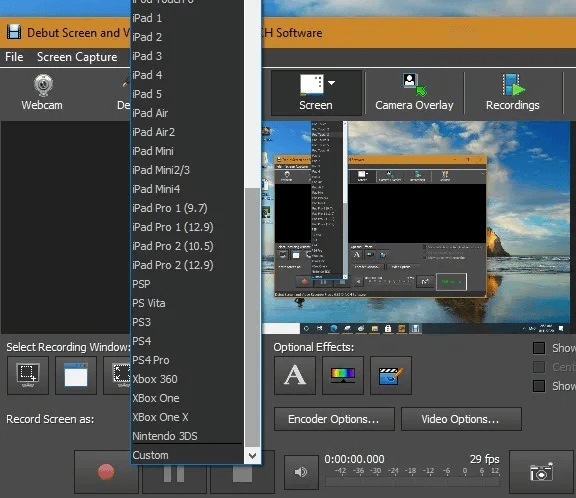576x498 pixels.
Task: Stop the recording
Action: tap(242, 474)
